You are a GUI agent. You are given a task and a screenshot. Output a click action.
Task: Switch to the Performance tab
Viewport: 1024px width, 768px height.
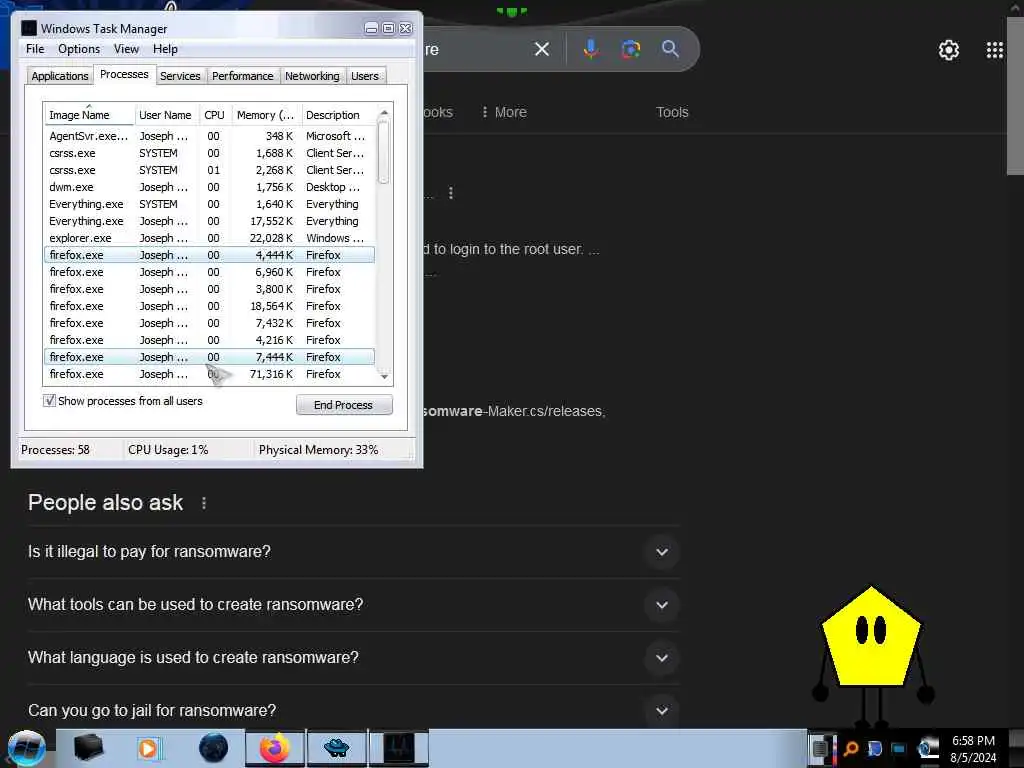pyautogui.click(x=242, y=76)
